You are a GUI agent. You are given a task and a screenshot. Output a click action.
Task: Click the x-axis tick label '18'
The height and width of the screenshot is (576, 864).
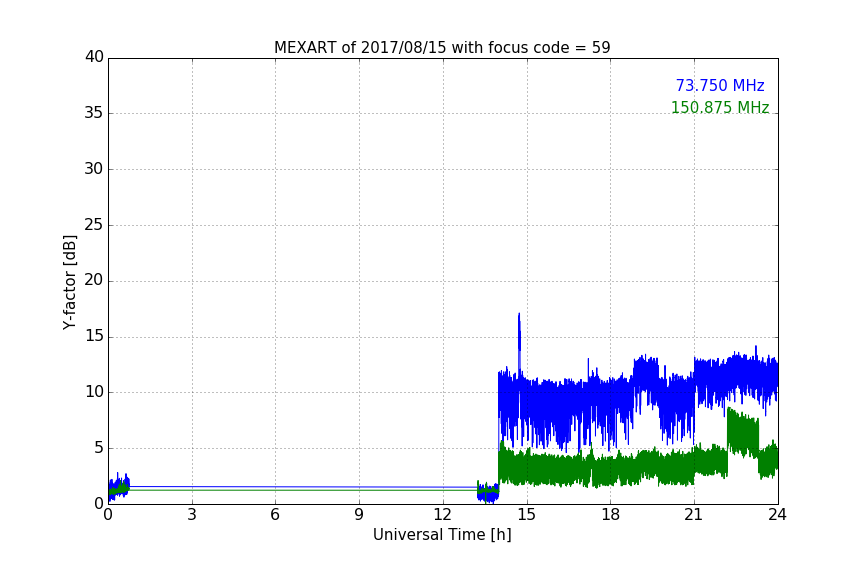pos(611,515)
